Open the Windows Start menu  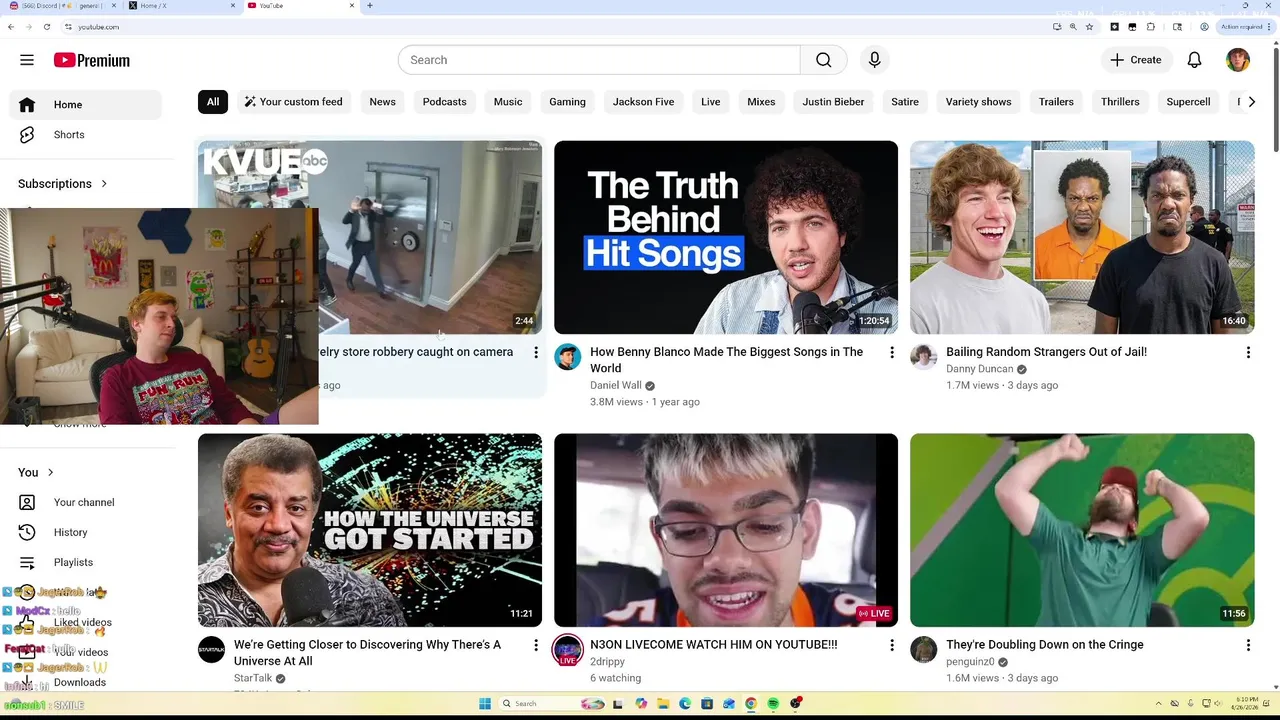tap(485, 704)
